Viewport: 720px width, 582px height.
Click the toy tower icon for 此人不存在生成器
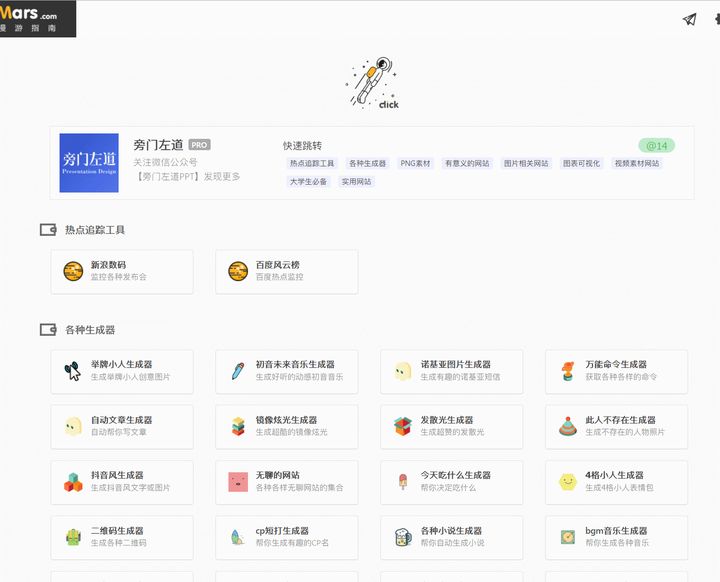[568, 426]
